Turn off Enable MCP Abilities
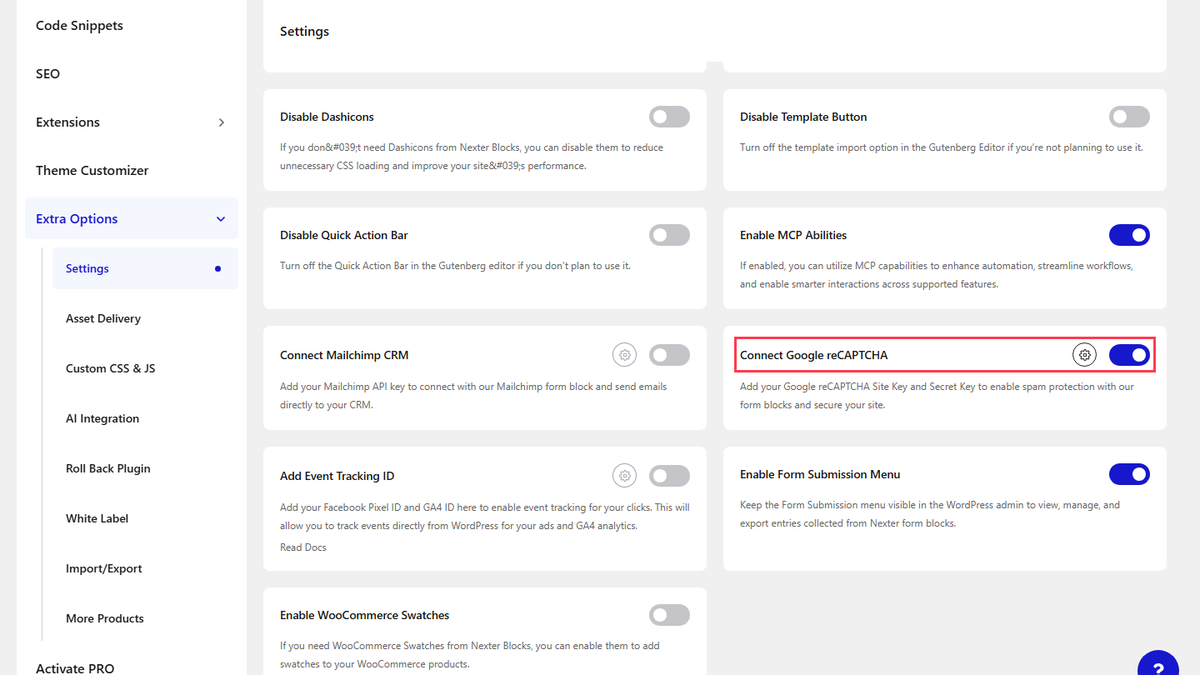Screen dimensions: 1200x675 (1129, 235)
